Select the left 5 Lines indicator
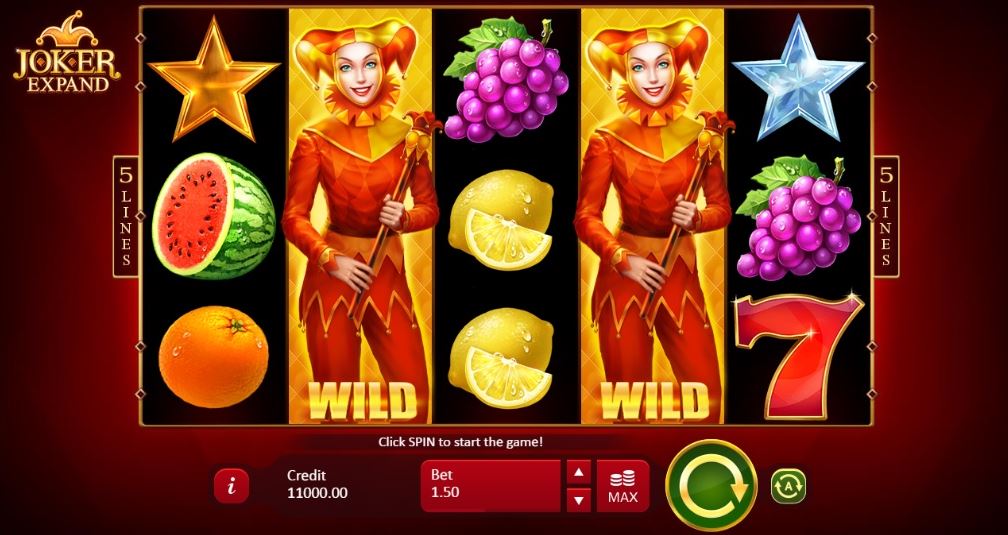The image size is (1008, 535). (126, 217)
